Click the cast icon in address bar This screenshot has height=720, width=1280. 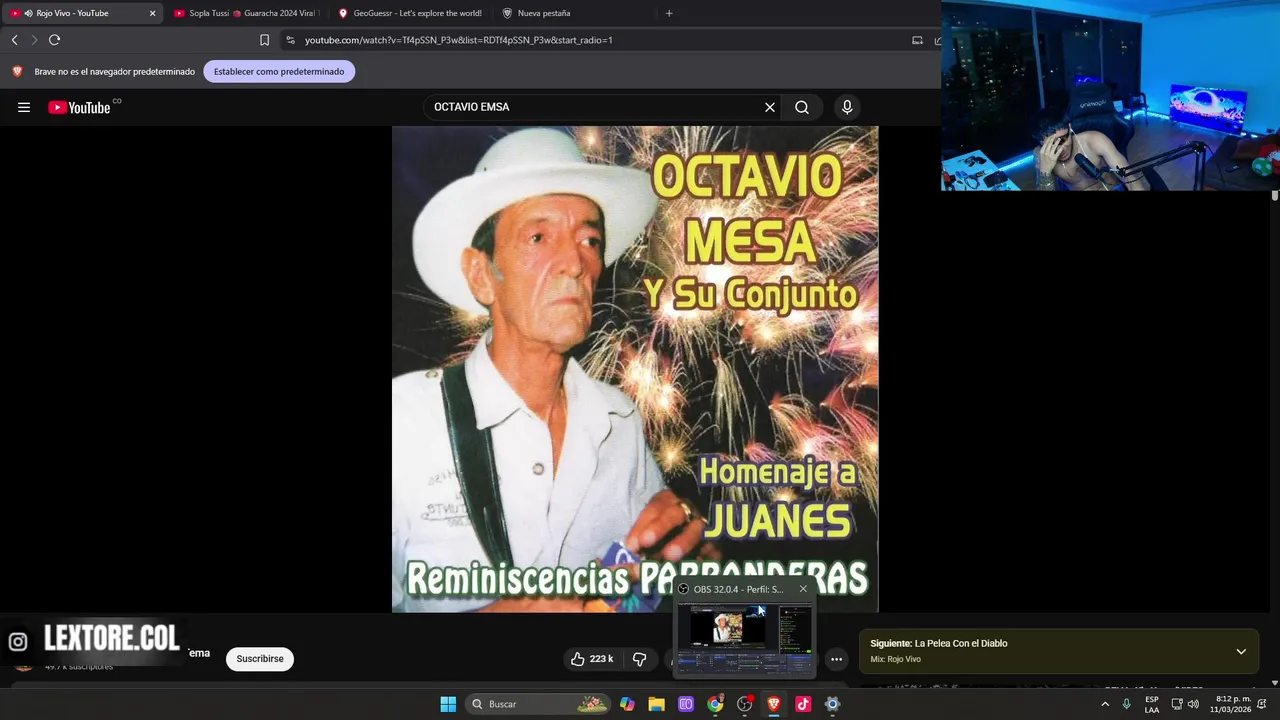(917, 40)
